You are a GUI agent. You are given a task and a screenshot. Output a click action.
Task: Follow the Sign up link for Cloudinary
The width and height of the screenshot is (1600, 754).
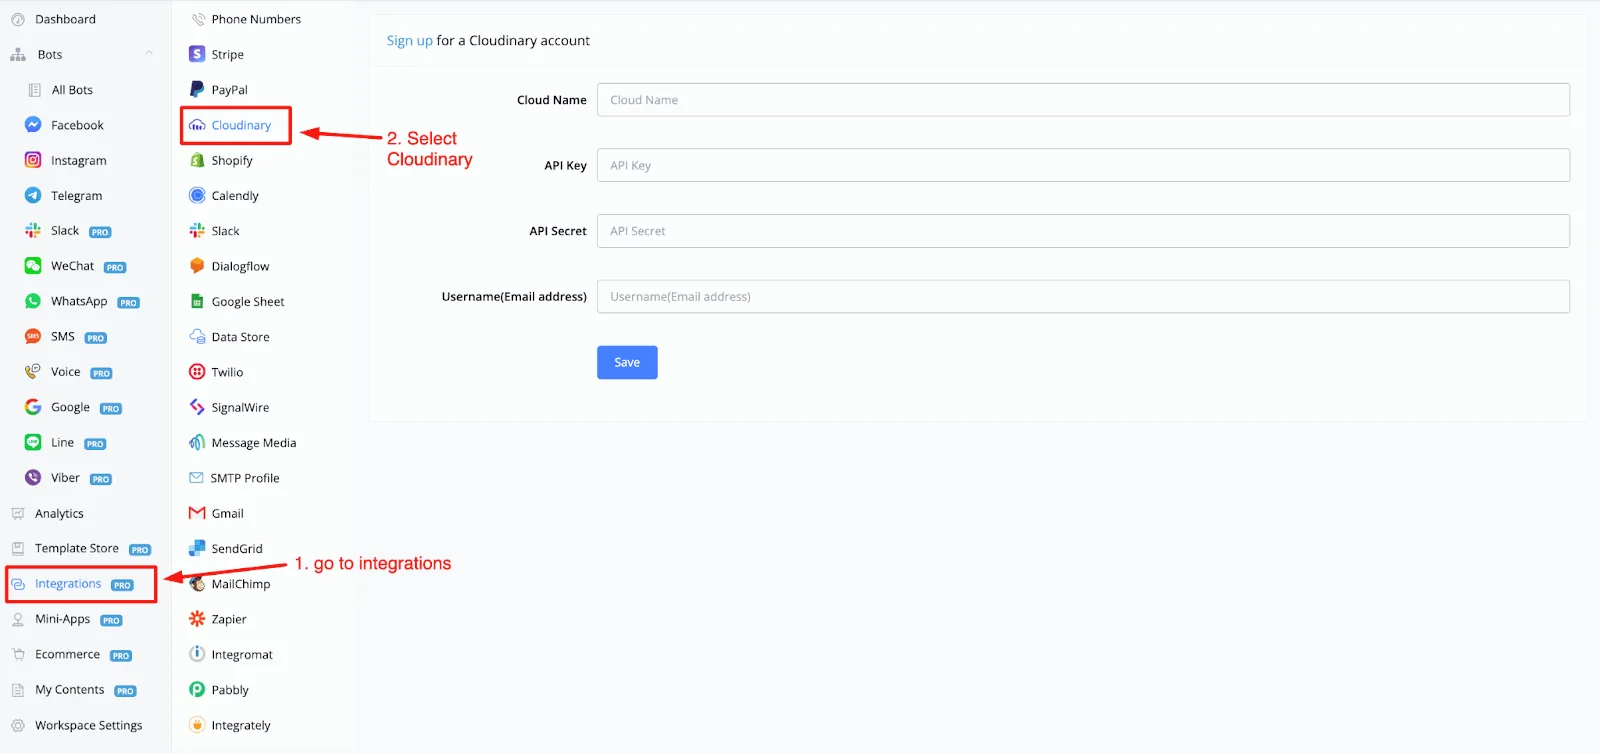[409, 40]
